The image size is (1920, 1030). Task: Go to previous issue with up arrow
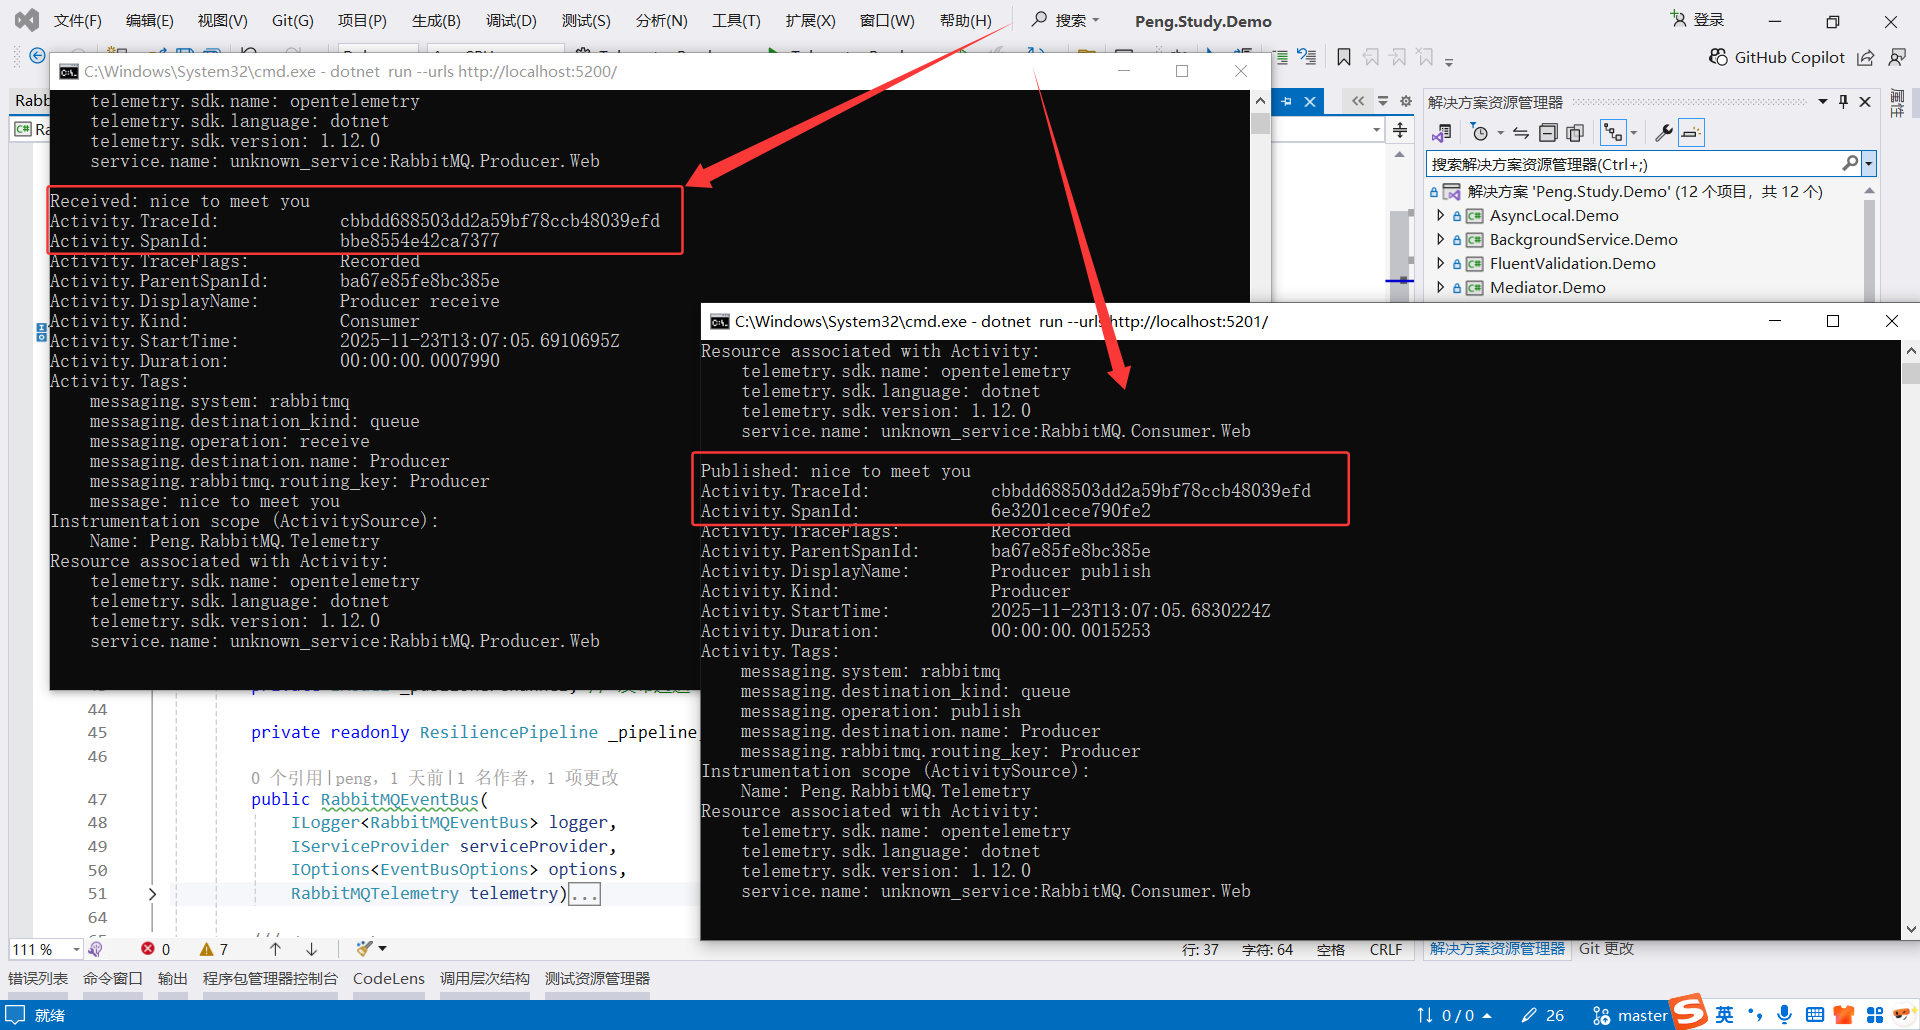tap(276, 949)
